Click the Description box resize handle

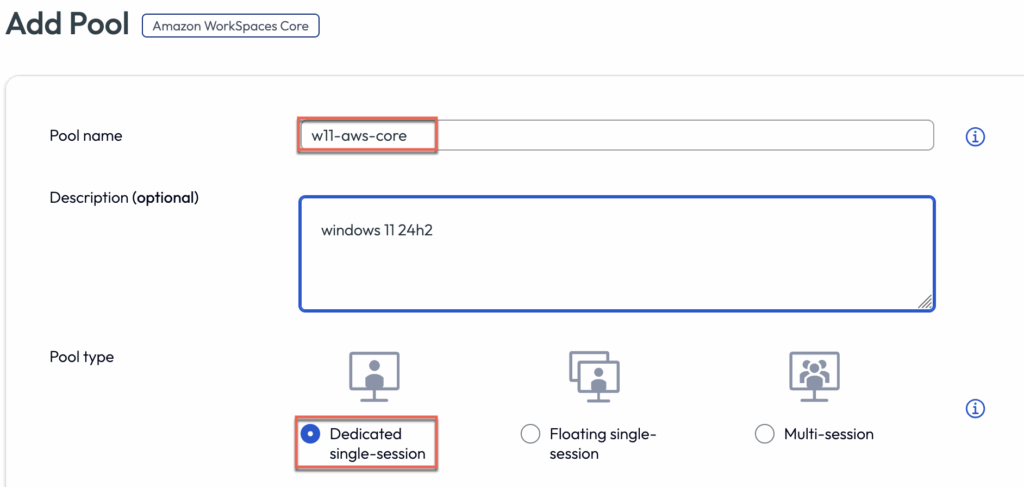924,301
